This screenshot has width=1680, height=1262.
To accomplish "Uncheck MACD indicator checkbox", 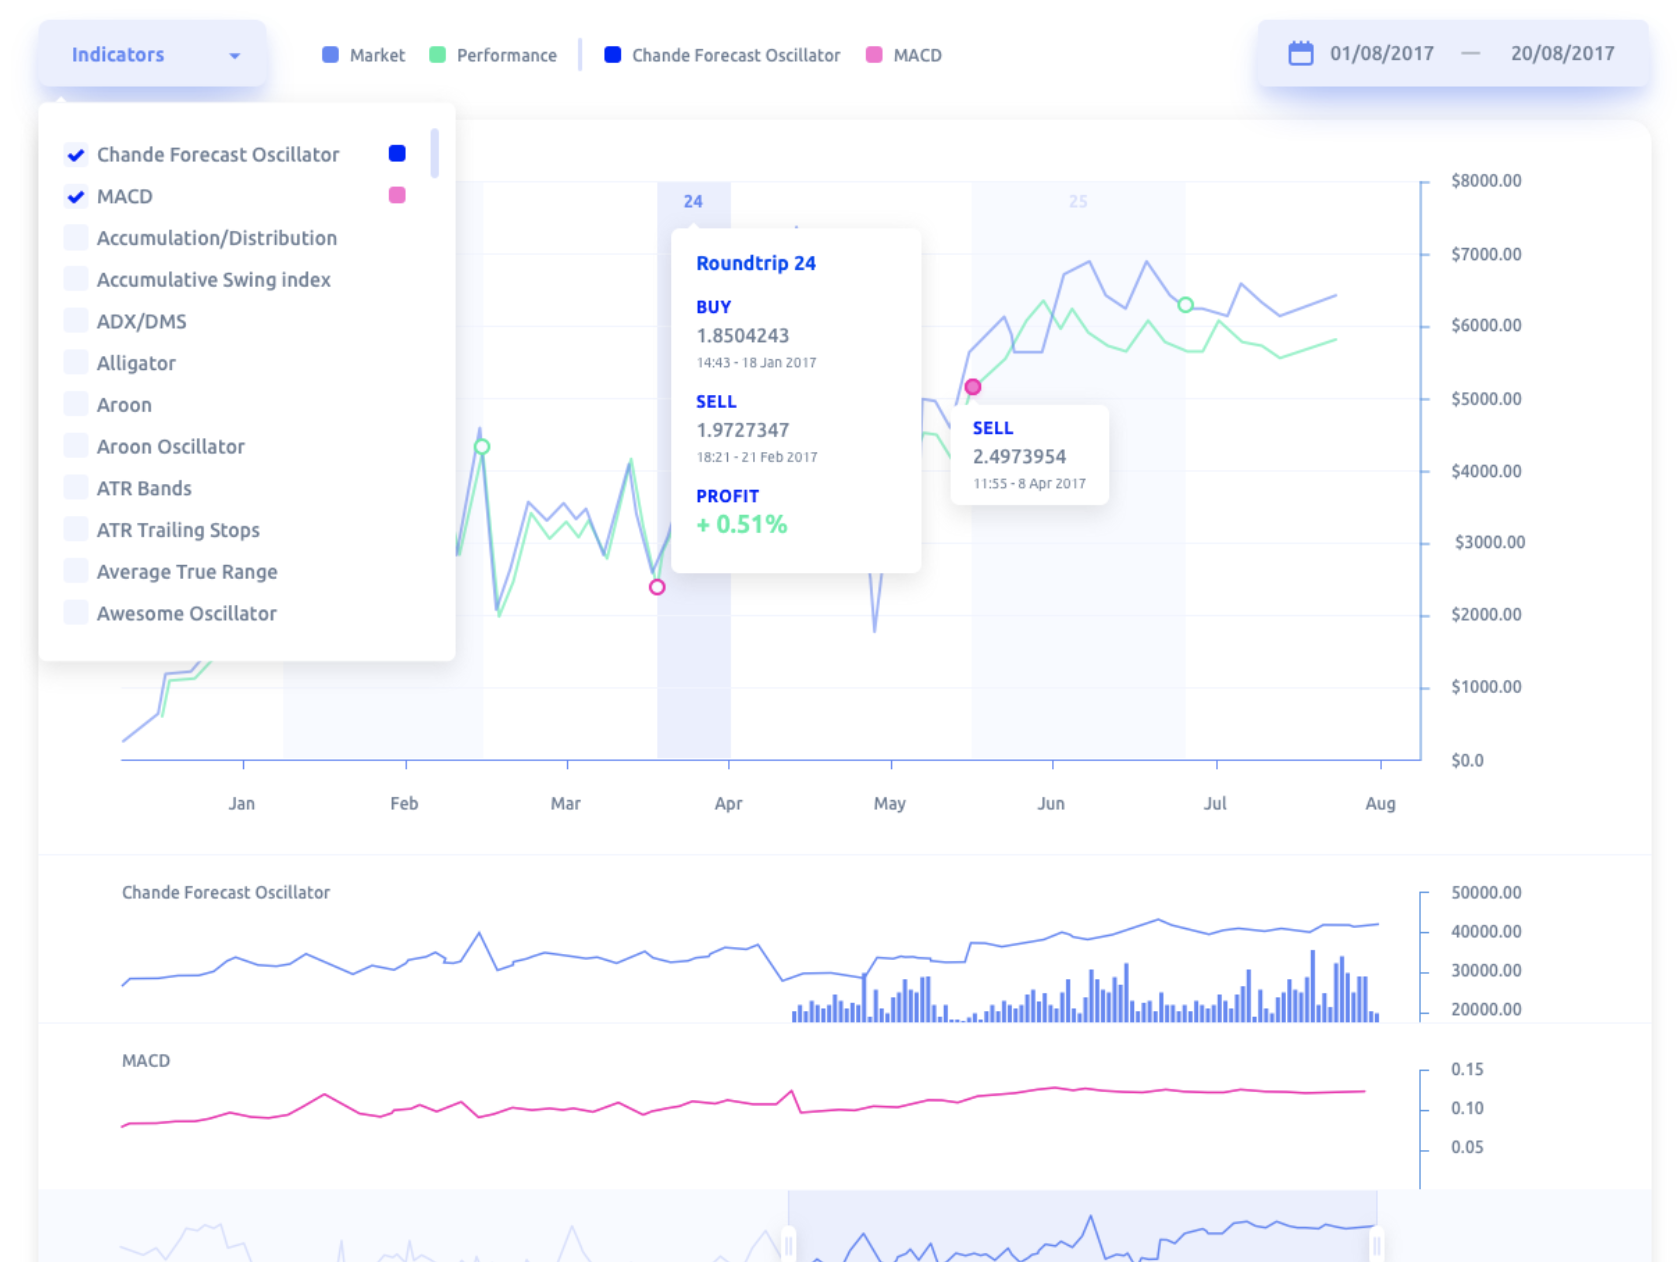I will pyautogui.click(x=75, y=196).
